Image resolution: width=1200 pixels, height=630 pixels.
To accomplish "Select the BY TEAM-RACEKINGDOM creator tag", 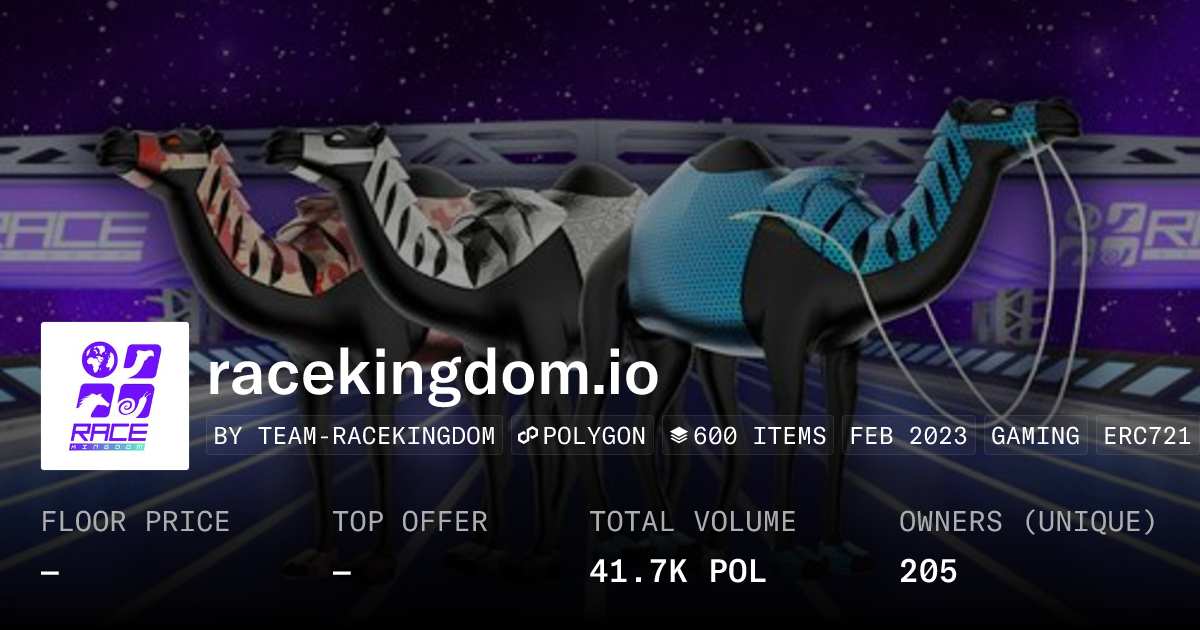I will point(354,436).
